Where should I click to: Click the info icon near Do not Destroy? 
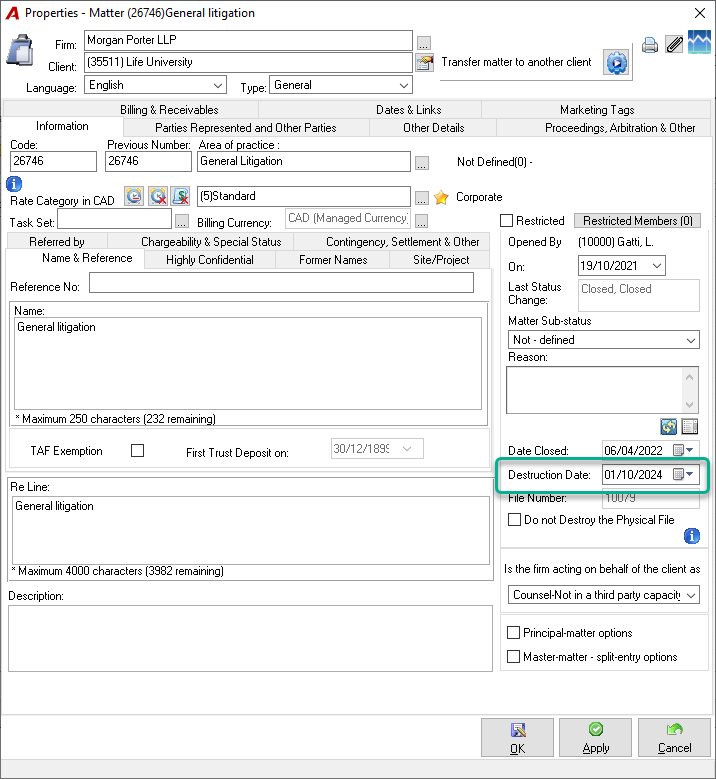pyautogui.click(x=692, y=536)
